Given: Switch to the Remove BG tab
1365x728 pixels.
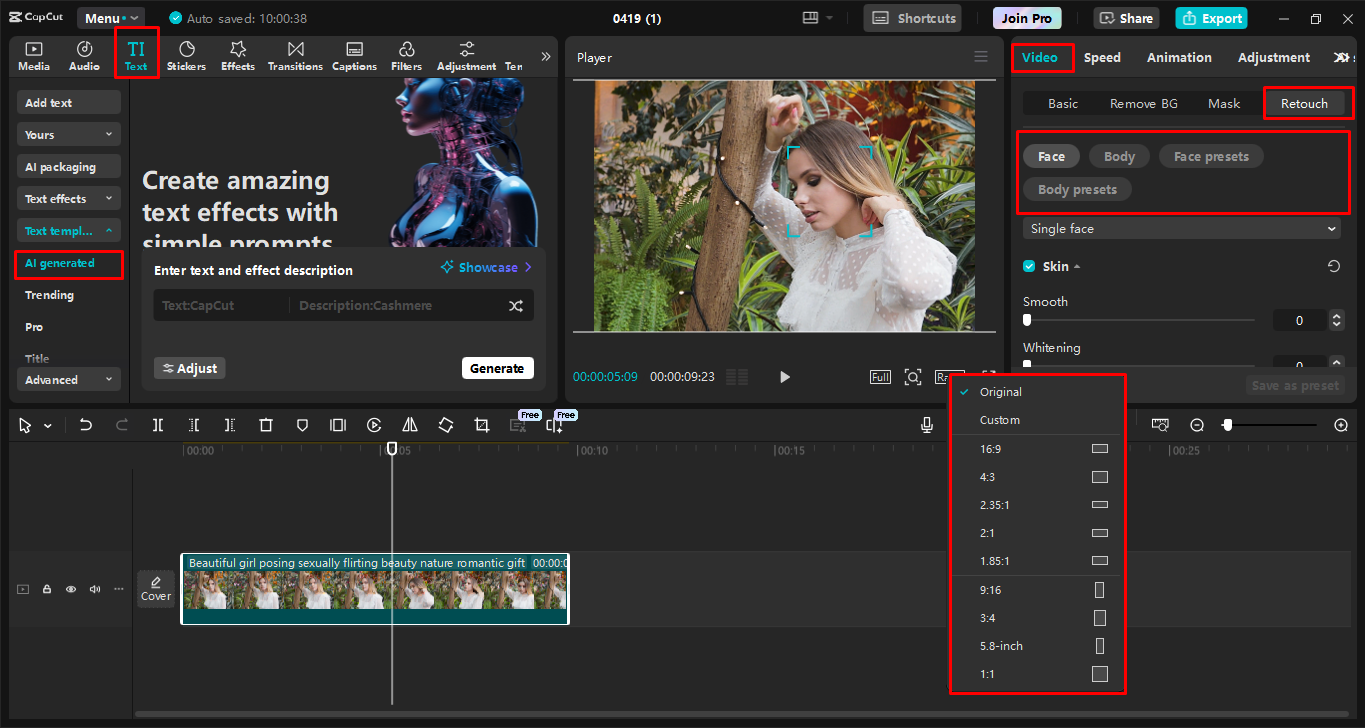Looking at the screenshot, I should pos(1143,103).
